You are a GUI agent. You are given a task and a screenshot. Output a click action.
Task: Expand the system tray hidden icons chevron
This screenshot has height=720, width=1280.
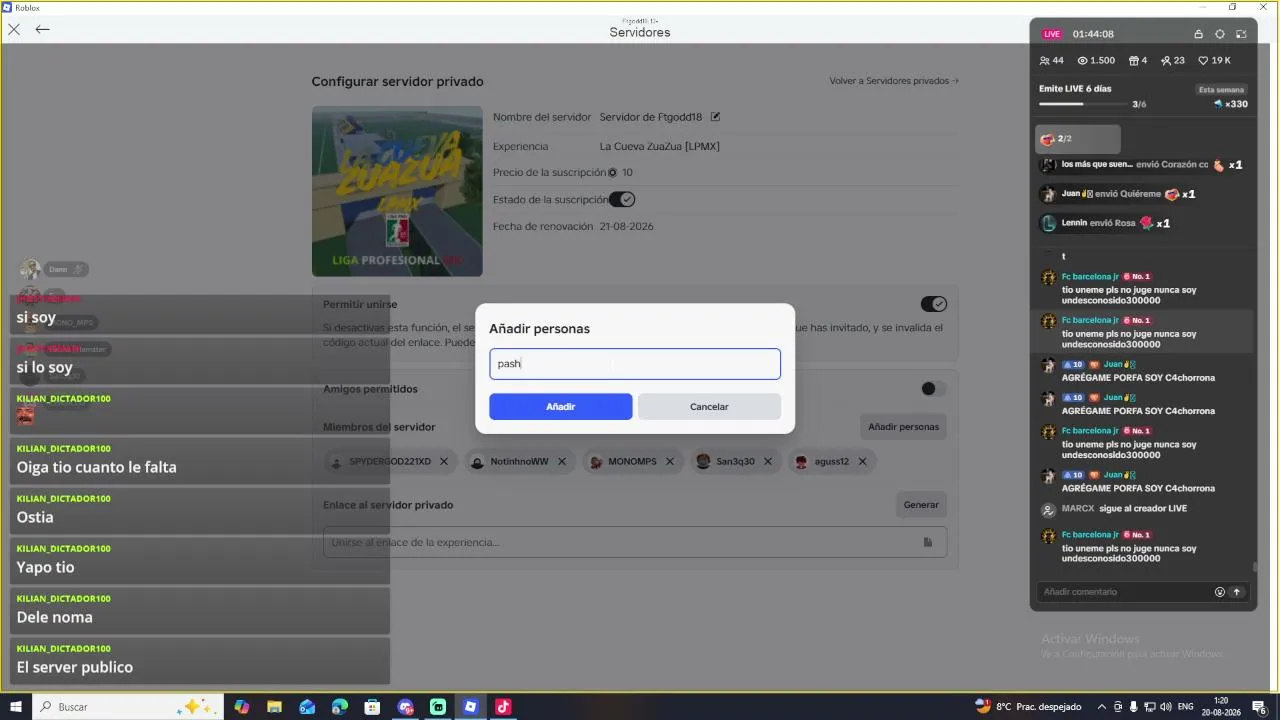click(x=1102, y=707)
